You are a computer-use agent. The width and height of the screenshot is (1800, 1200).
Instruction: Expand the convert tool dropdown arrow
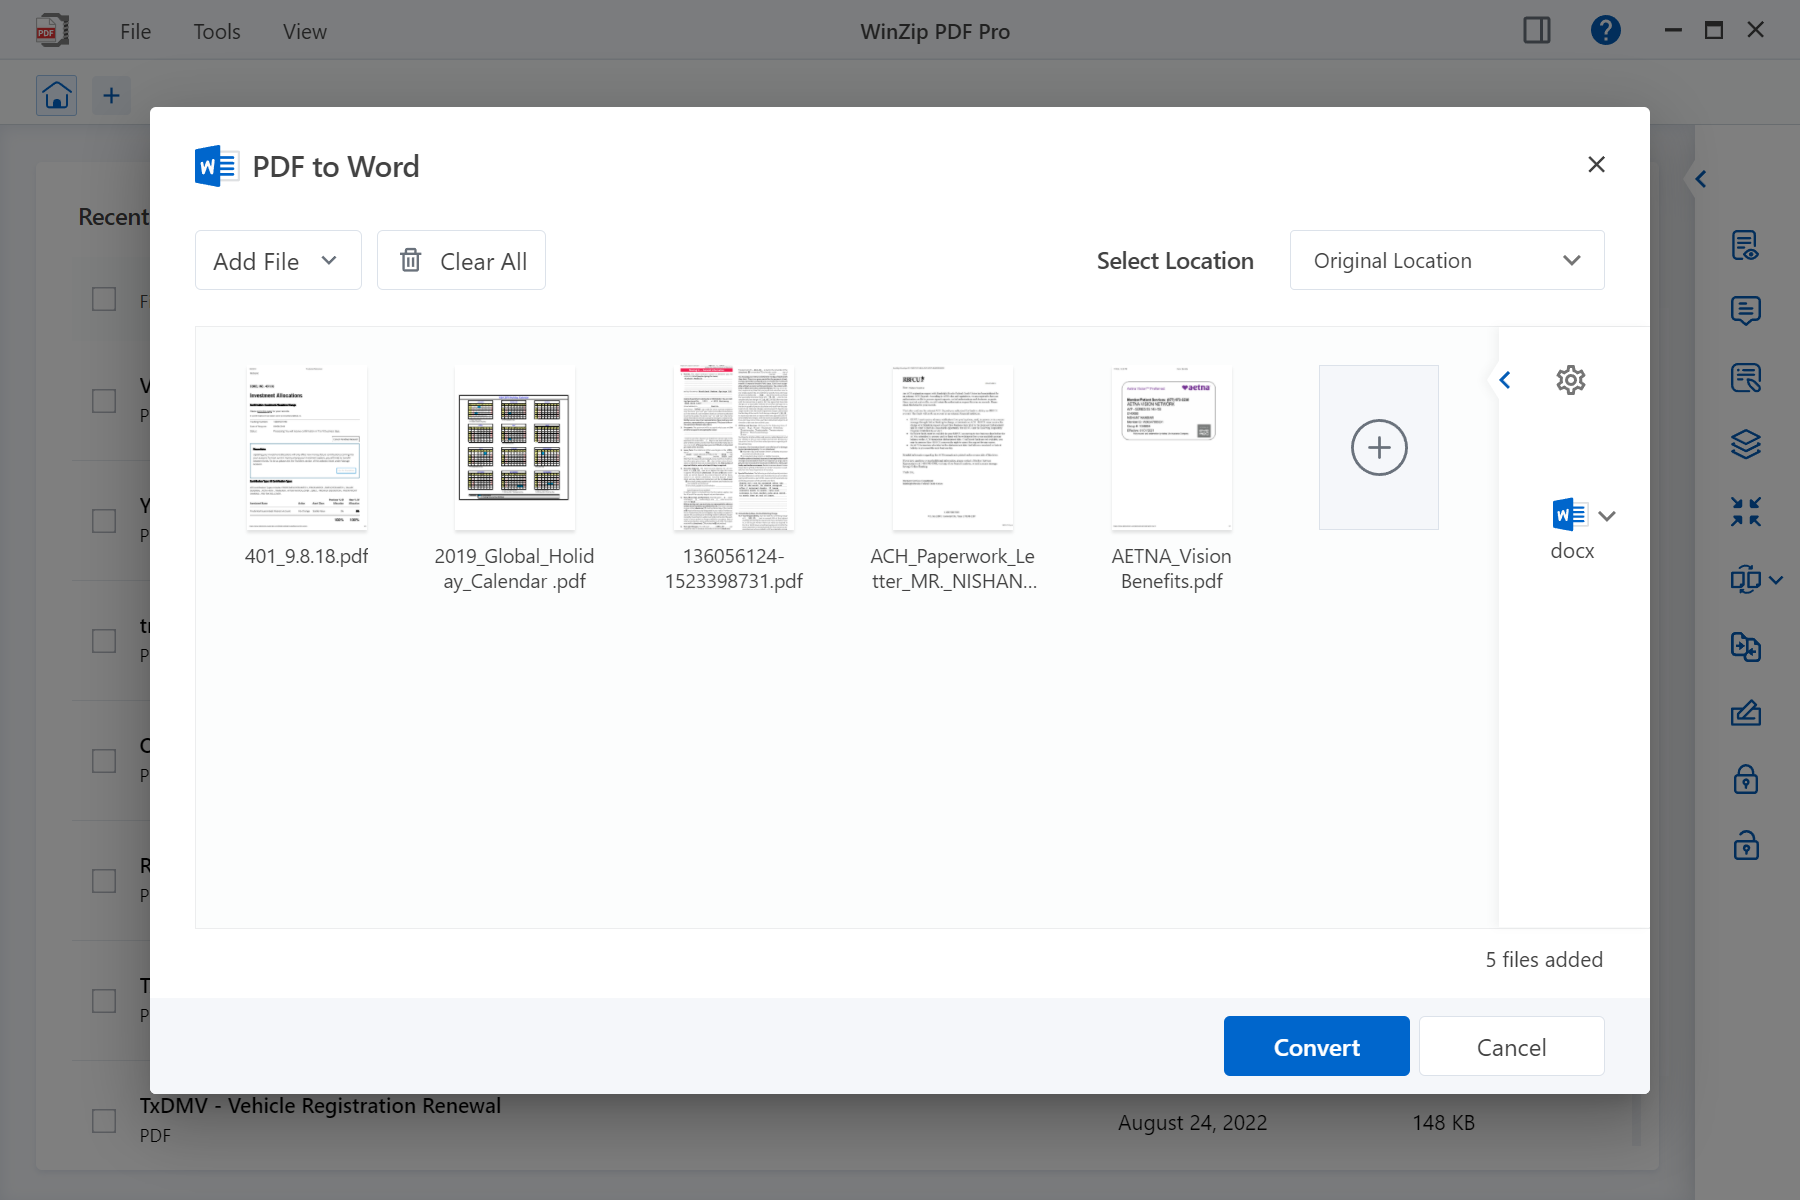pyautogui.click(x=1776, y=580)
